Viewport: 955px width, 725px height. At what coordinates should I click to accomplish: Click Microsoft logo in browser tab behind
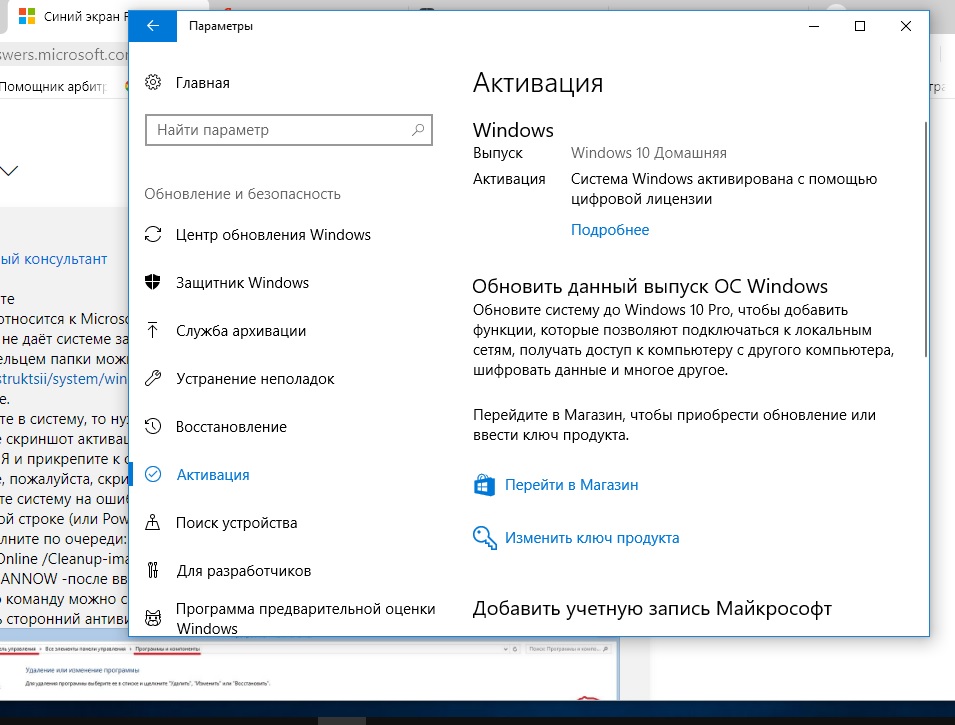[27, 16]
